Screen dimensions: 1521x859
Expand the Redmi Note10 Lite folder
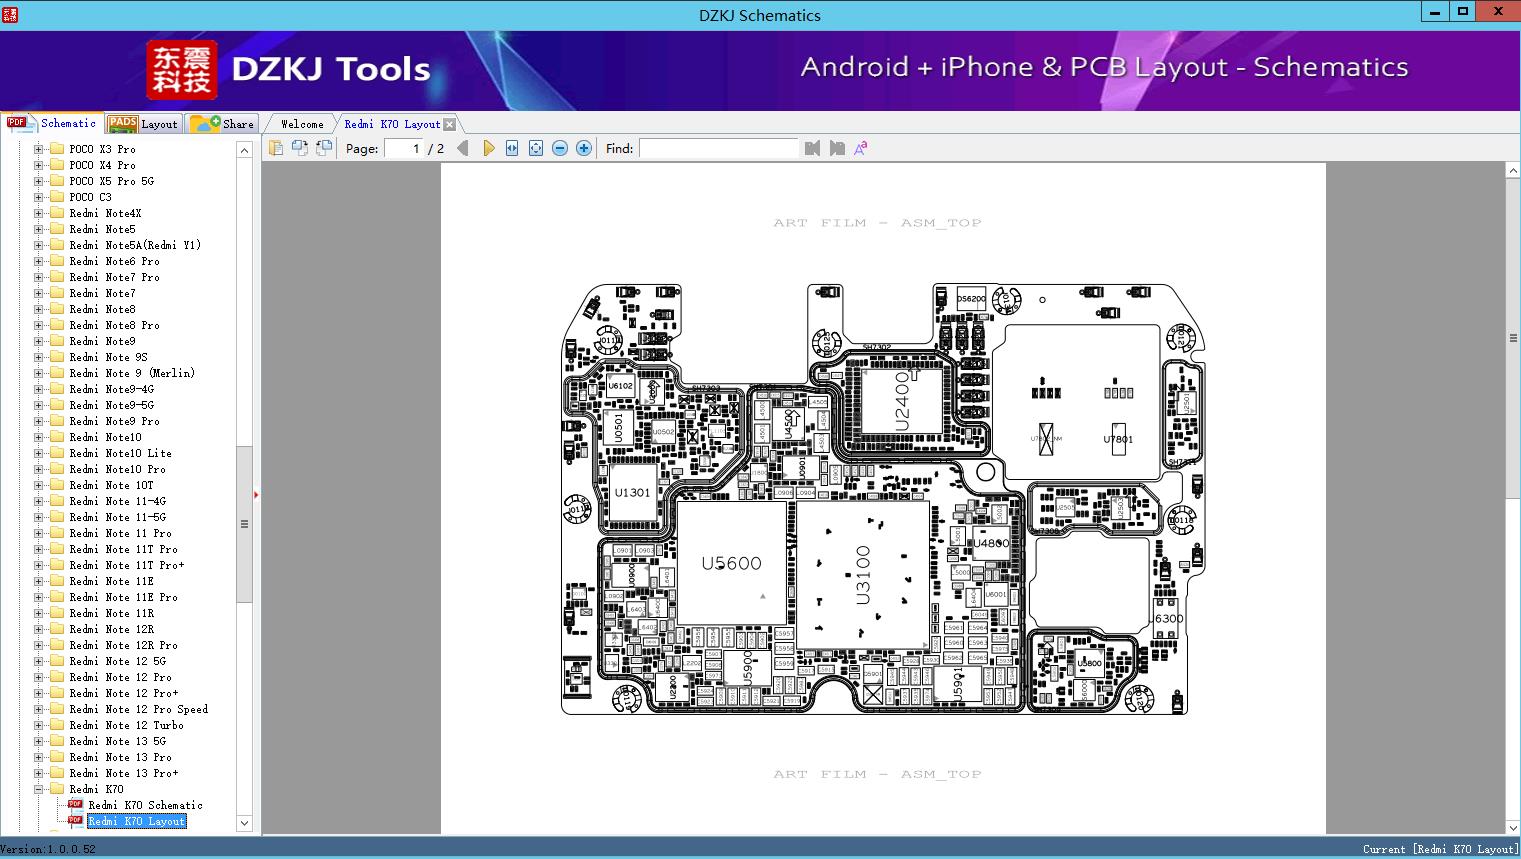pyautogui.click(x=38, y=453)
